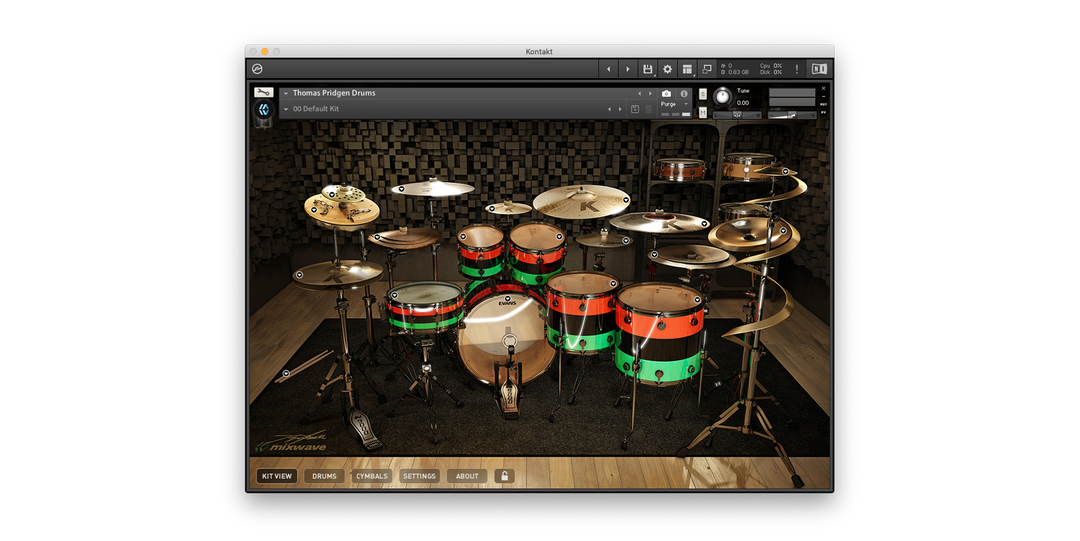Screen dimensions: 1080x541
Task: Click the Kontakt logo in the top-left
Action: click(257, 69)
